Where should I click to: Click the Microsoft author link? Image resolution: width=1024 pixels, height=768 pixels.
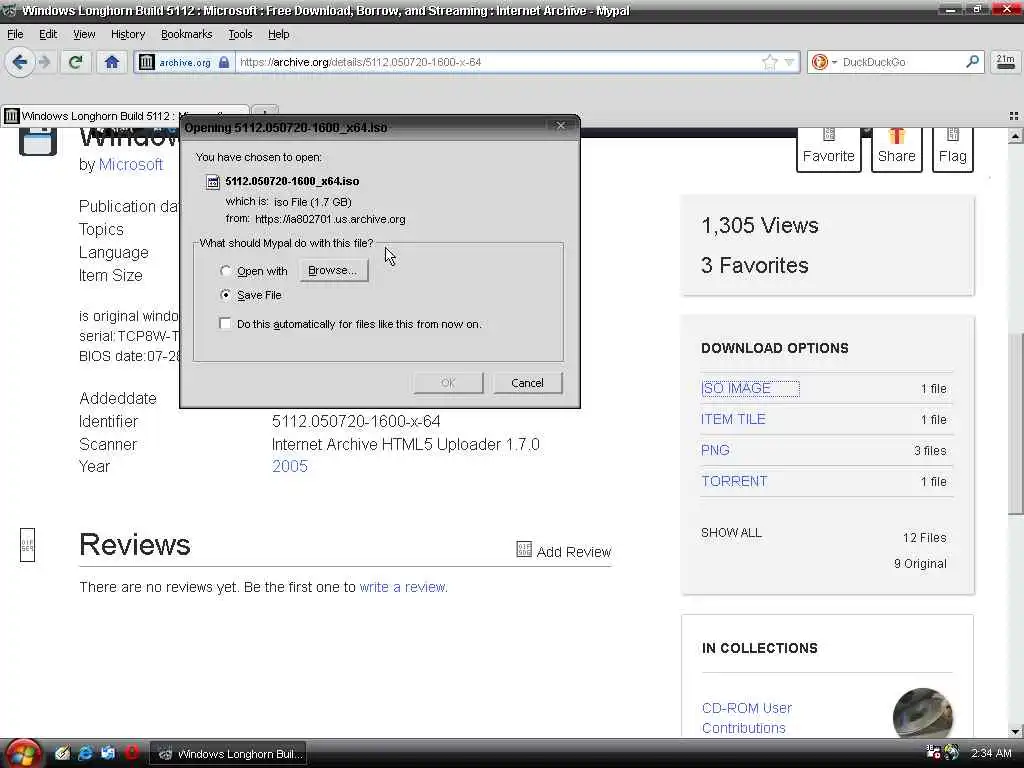[131, 165]
